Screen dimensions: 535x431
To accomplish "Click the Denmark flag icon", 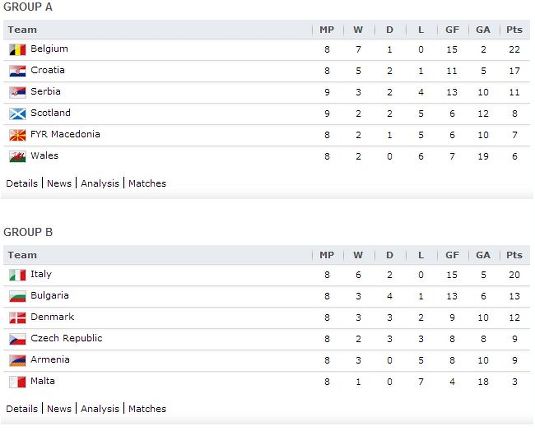I will pos(18,318).
